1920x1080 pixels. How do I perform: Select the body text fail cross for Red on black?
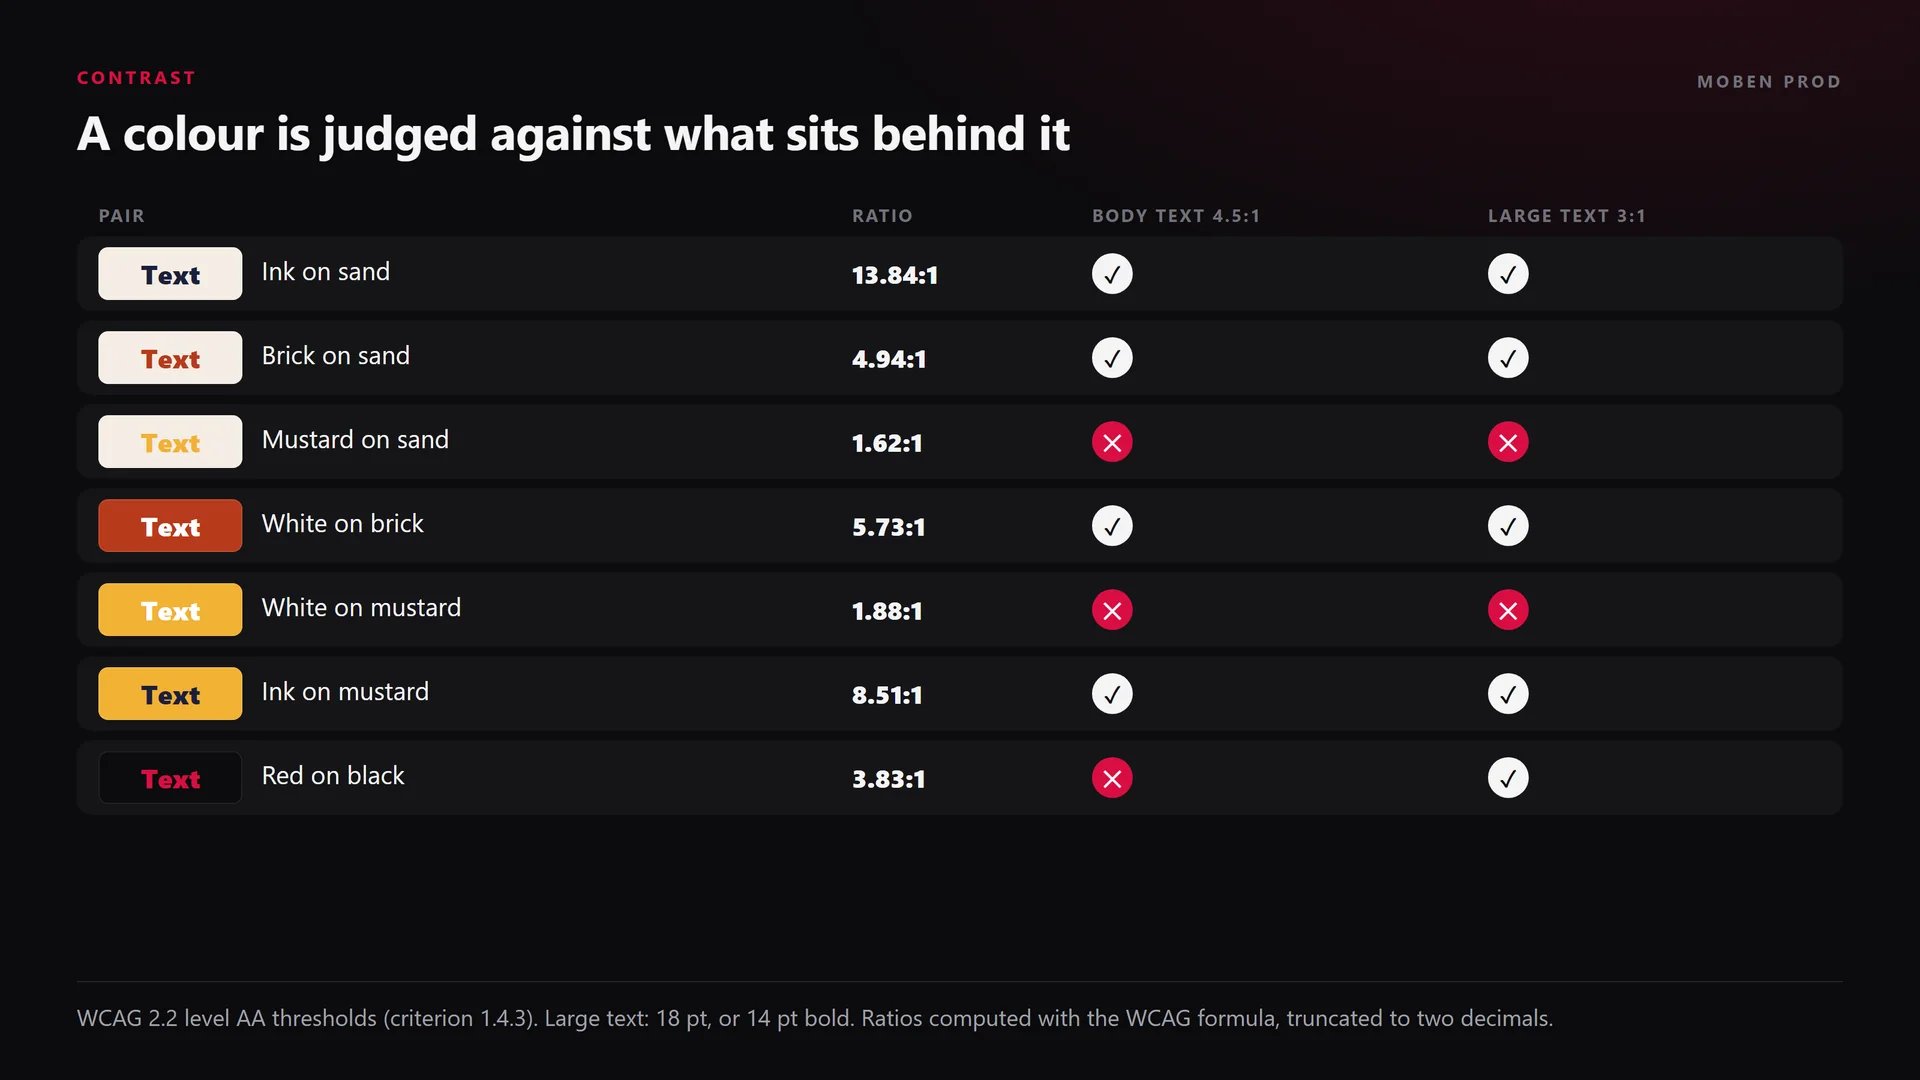(x=1112, y=778)
